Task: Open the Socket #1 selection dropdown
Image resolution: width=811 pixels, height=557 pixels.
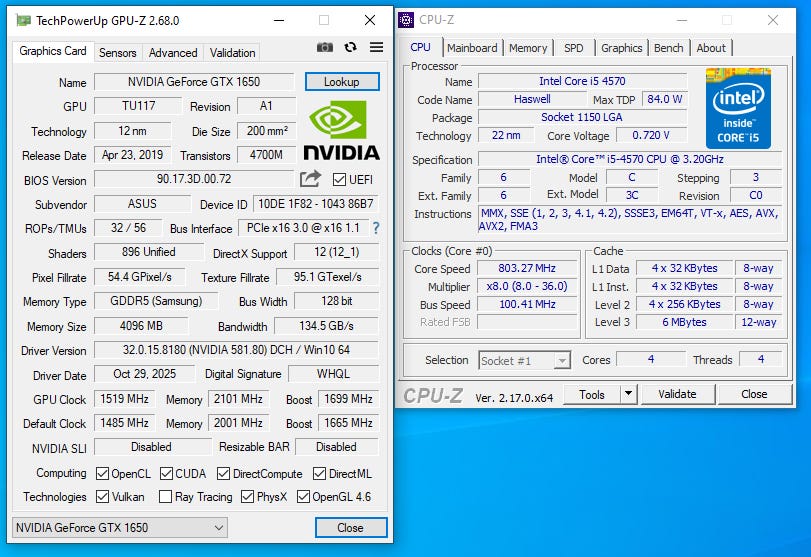Action: [524, 360]
